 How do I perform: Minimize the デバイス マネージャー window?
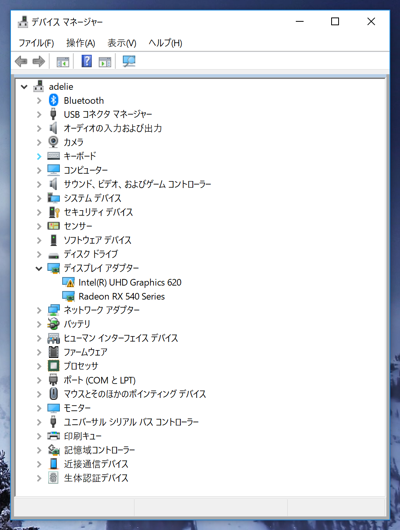pyautogui.click(x=300, y=22)
